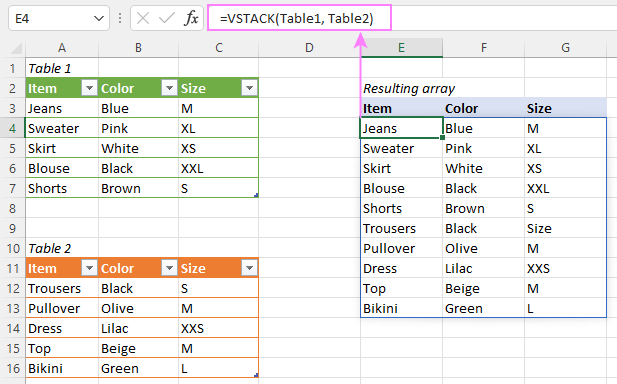Screen dimensions: 617x384
Task: Click cell 'Shorts' in column A
Action: tap(62, 188)
